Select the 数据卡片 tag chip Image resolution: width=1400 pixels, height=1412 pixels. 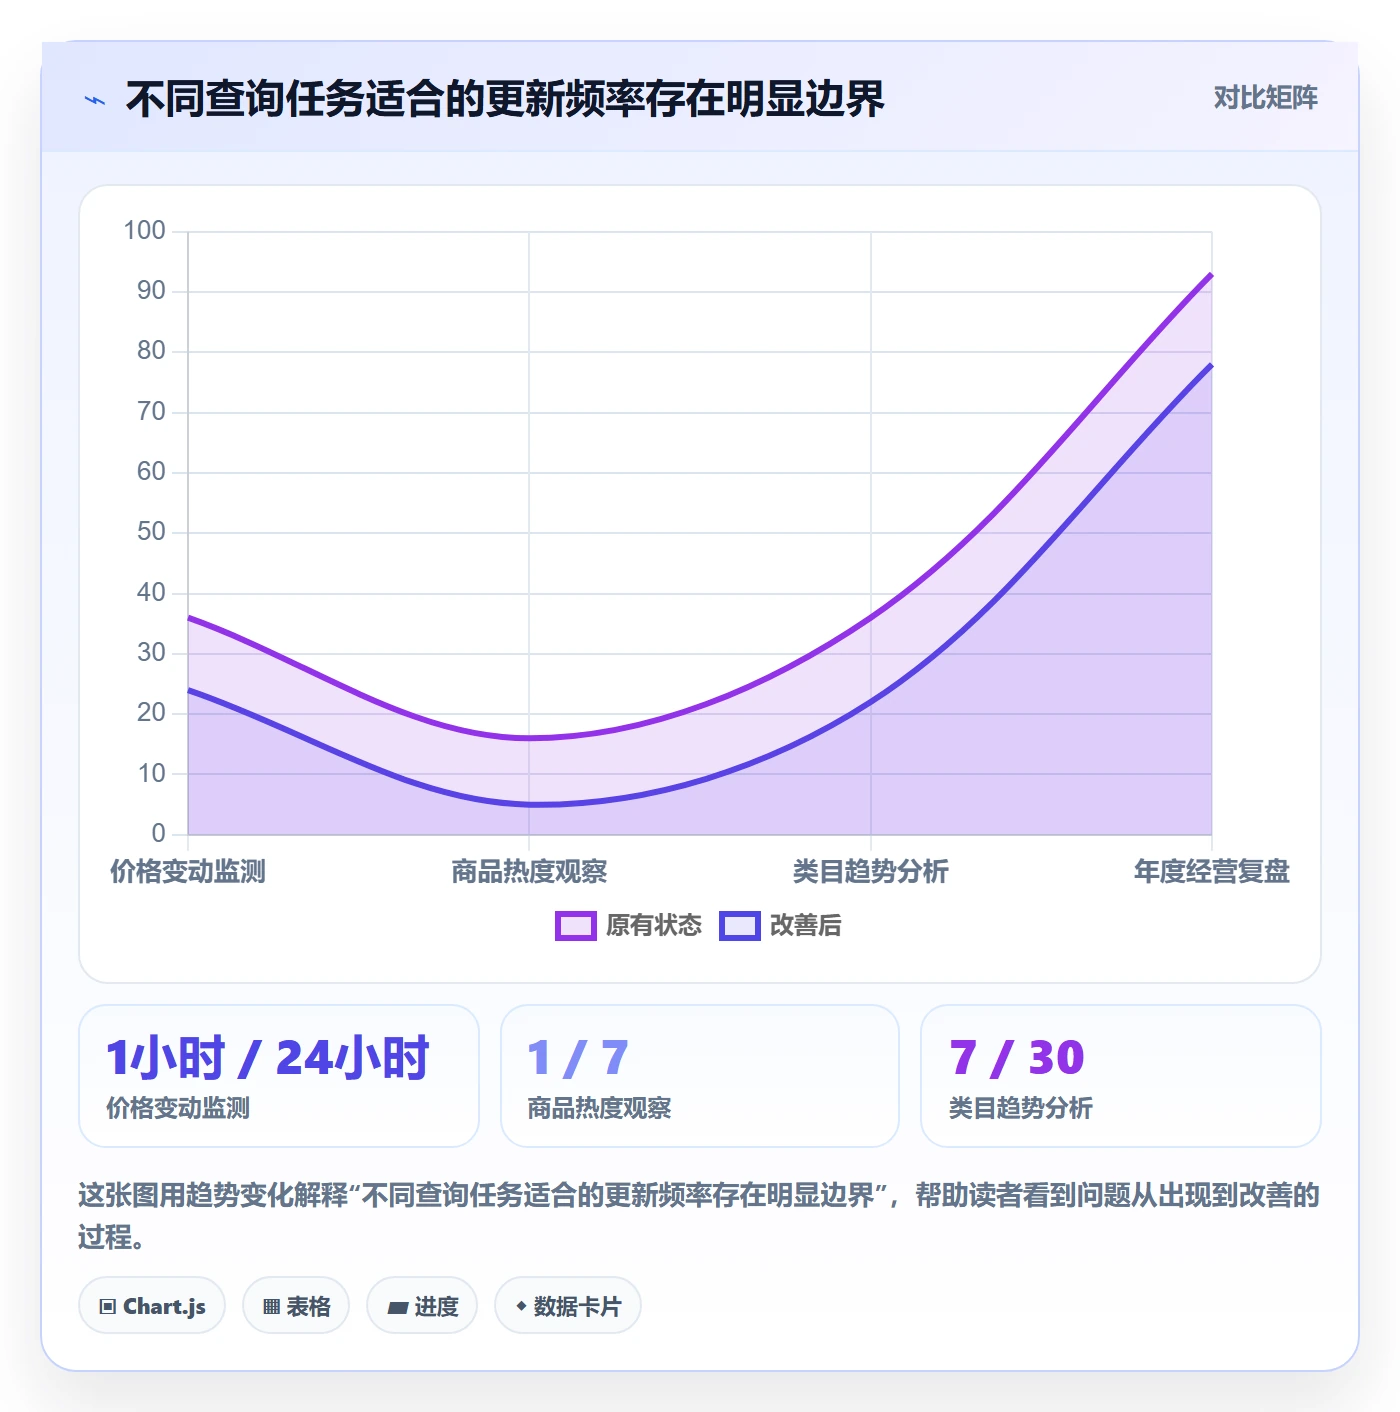(568, 1305)
